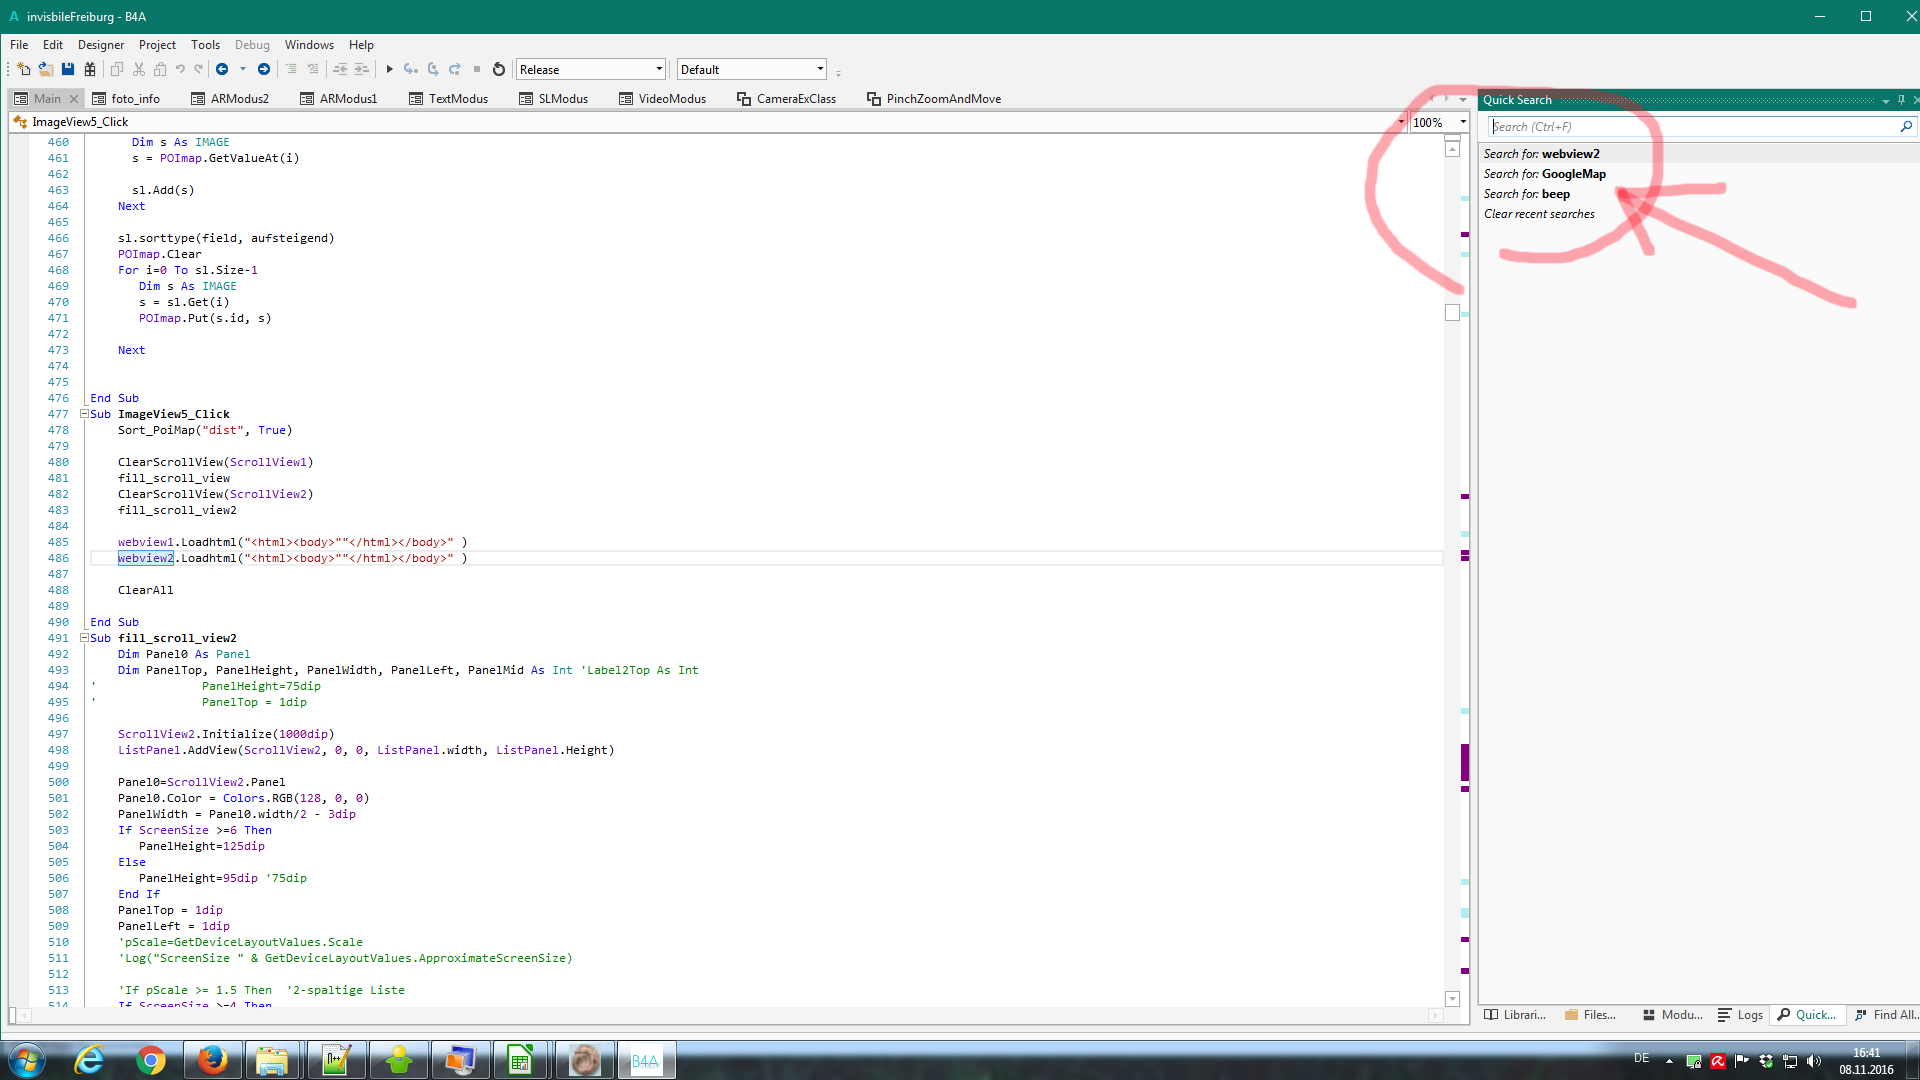This screenshot has height=1080, width=1920.
Task: Pin the Quick Search panel with the pin icon
Action: (1901, 100)
